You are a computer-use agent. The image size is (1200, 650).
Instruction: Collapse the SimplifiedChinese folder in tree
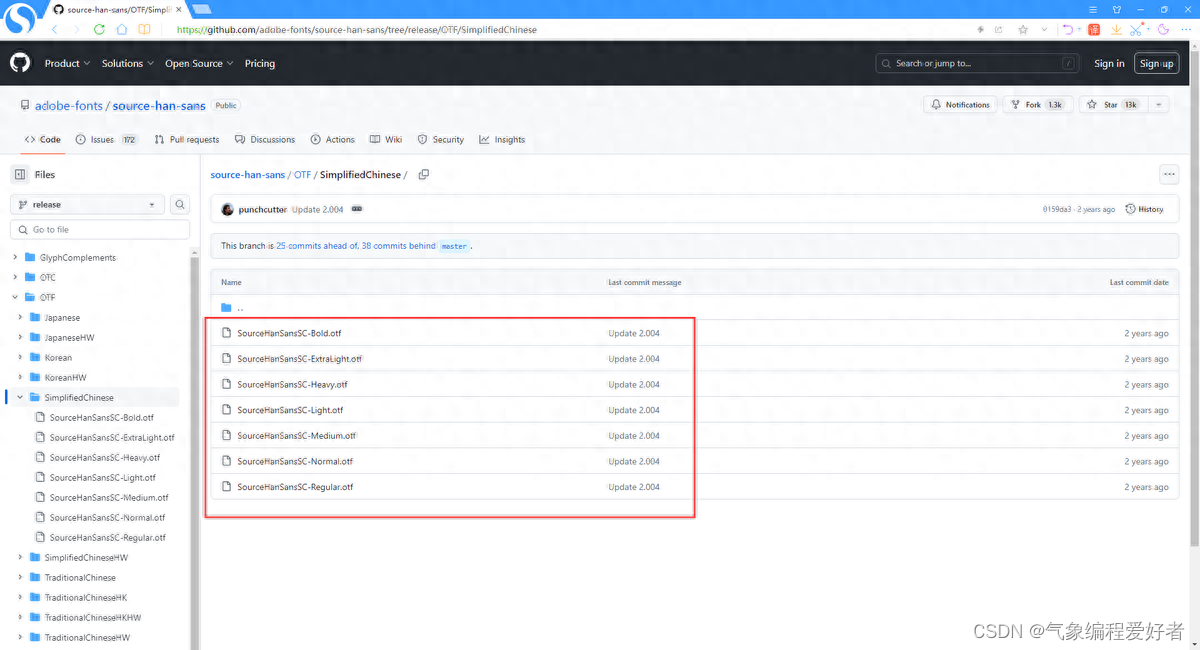pos(21,398)
